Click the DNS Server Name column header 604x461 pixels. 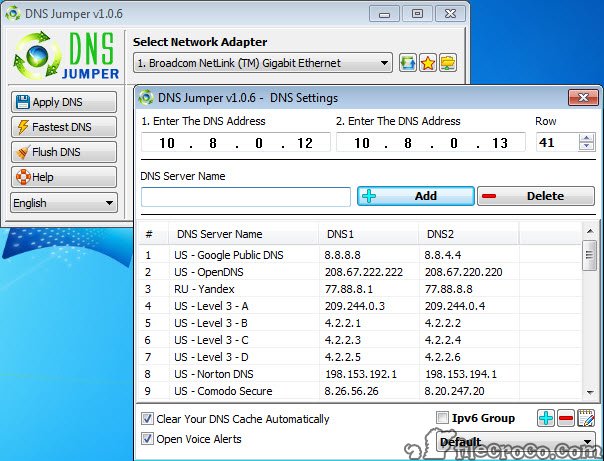(x=243, y=234)
